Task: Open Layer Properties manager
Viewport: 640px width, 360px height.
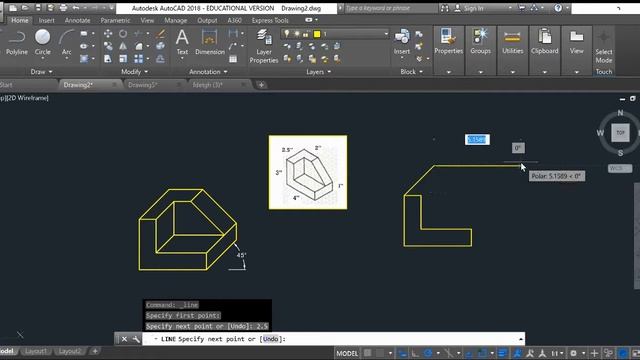Action: pyautogui.click(x=264, y=46)
